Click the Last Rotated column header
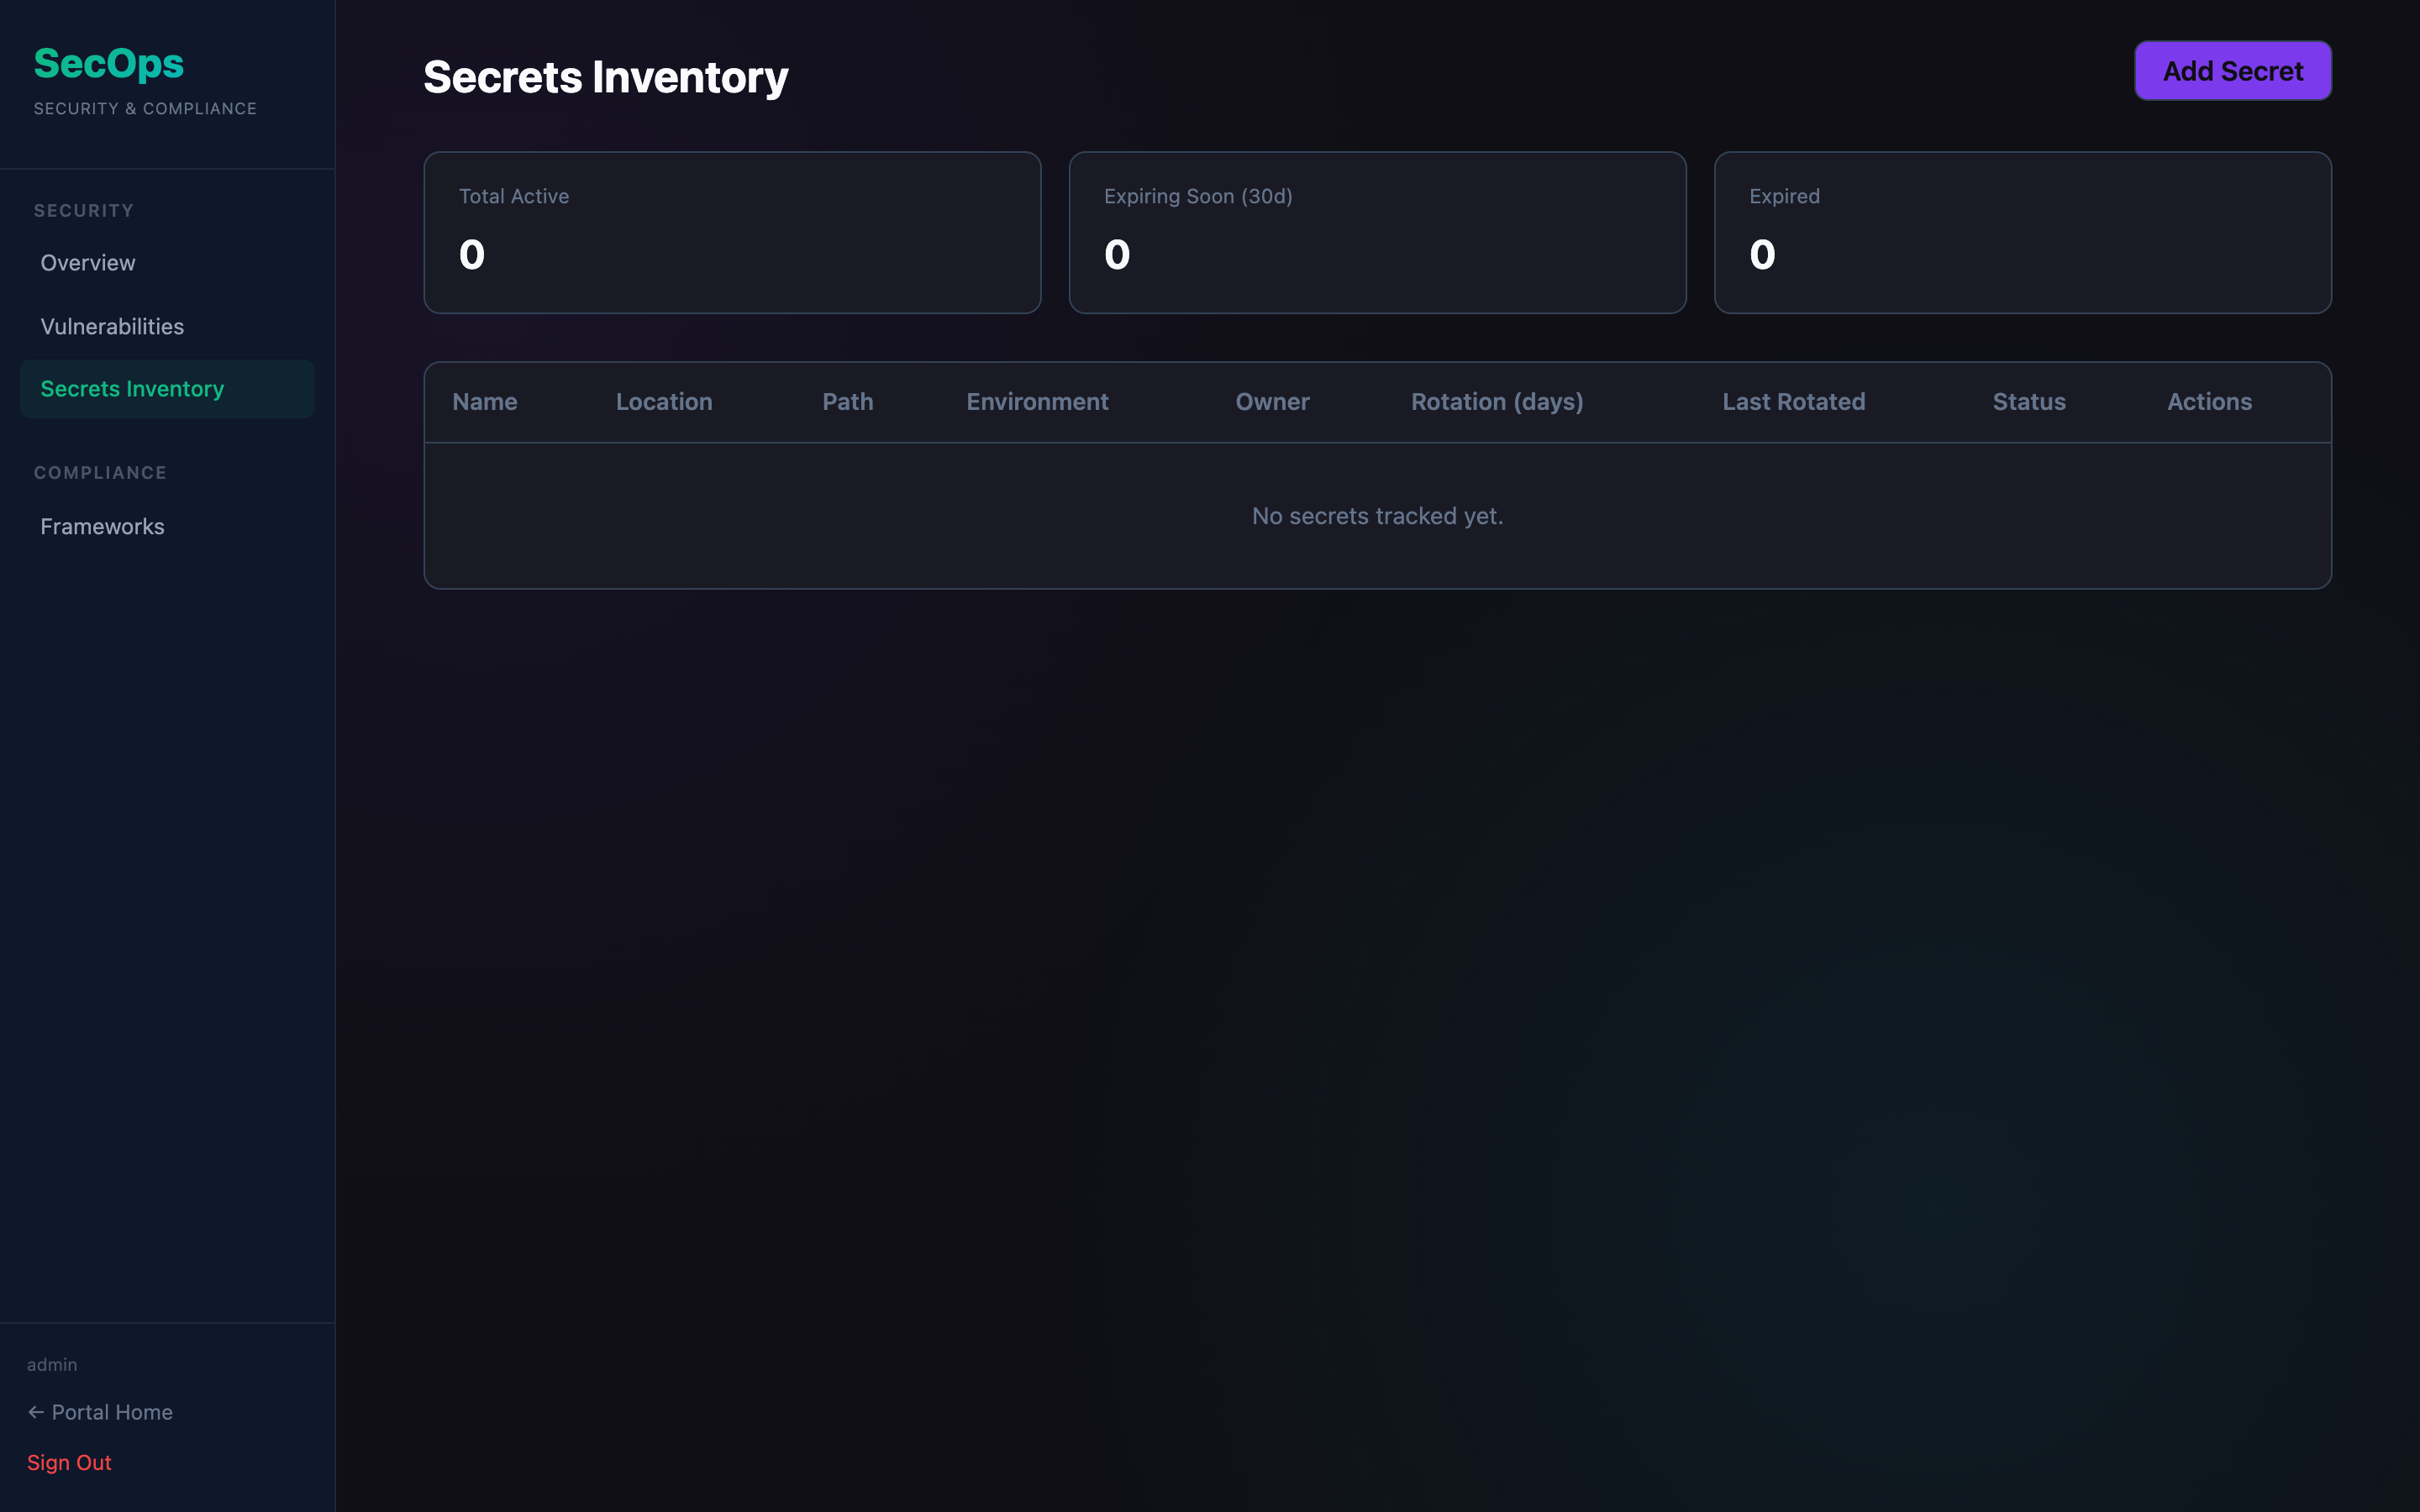Screen dimensions: 2420x1512 (1794, 401)
